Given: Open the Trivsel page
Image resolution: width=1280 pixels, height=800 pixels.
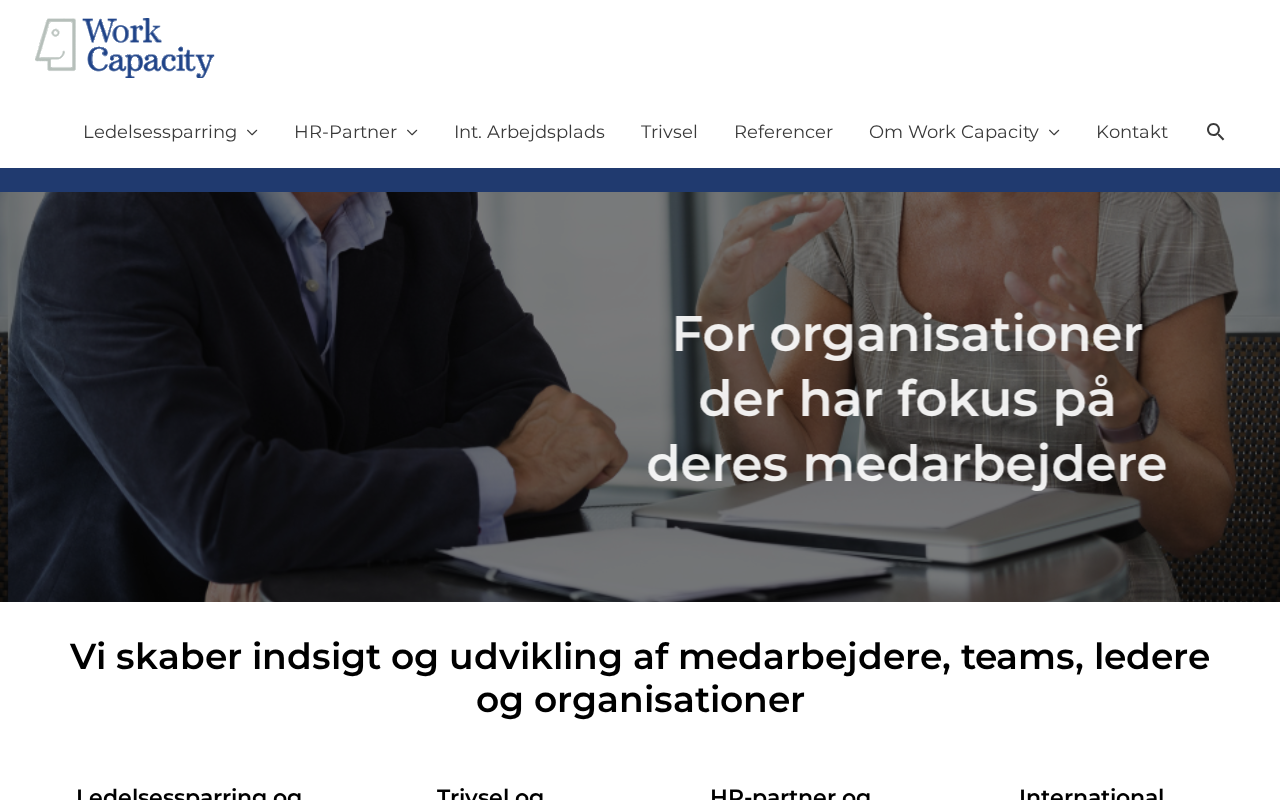Looking at the screenshot, I should point(669,132).
